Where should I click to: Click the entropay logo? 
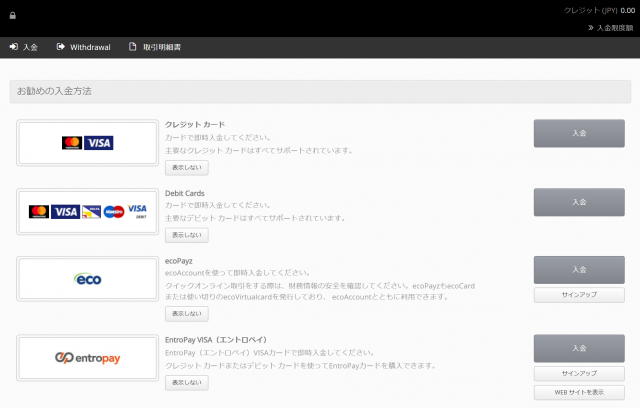[x=88, y=357]
